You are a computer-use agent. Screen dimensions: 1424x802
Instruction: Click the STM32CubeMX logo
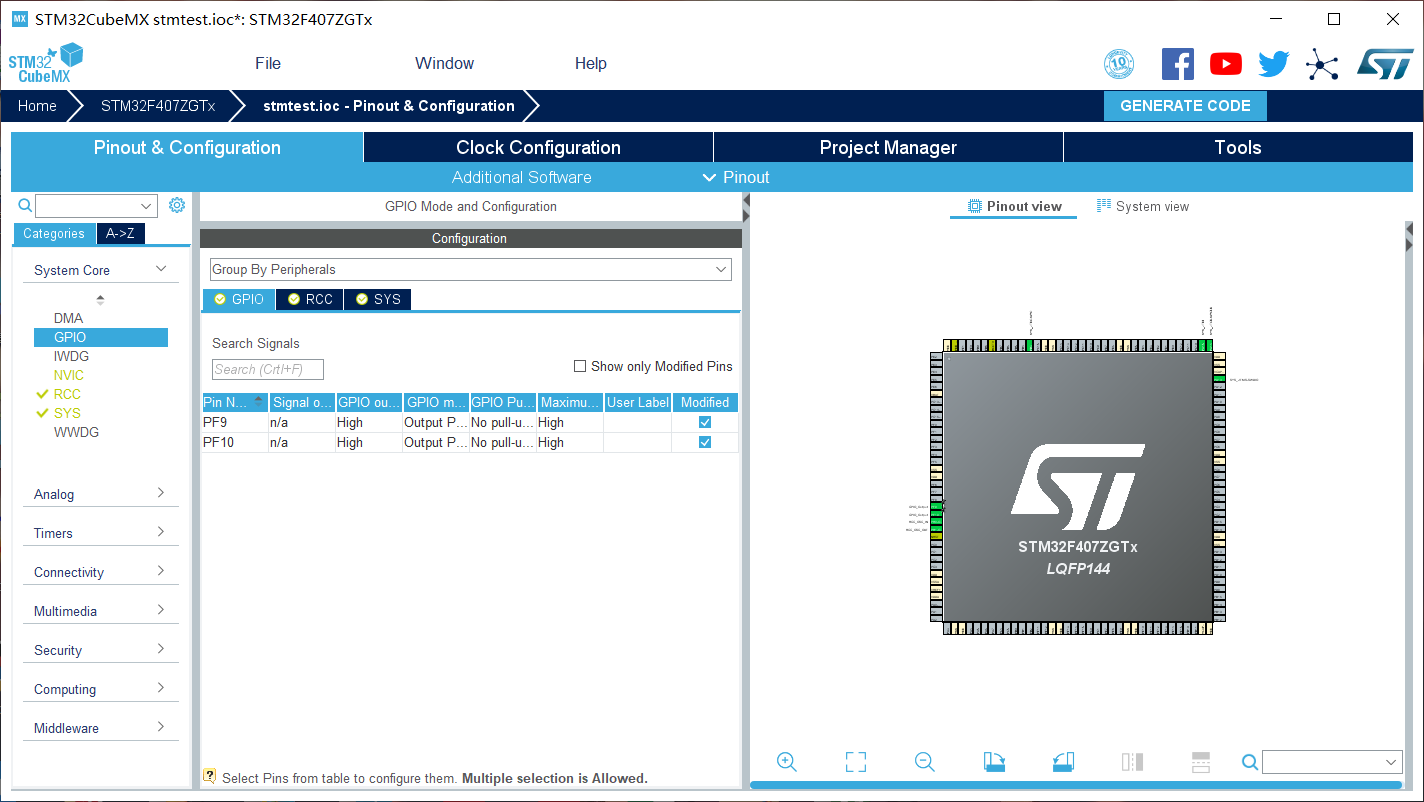click(x=45, y=63)
